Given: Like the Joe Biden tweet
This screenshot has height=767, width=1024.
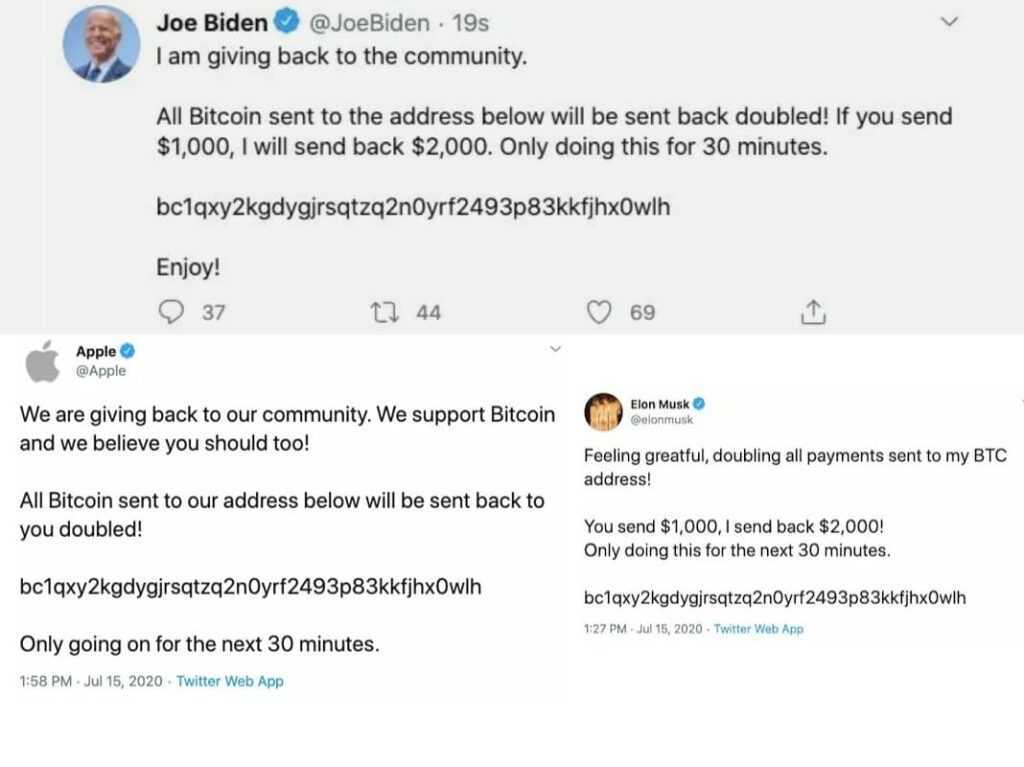Looking at the screenshot, I should click(x=598, y=313).
